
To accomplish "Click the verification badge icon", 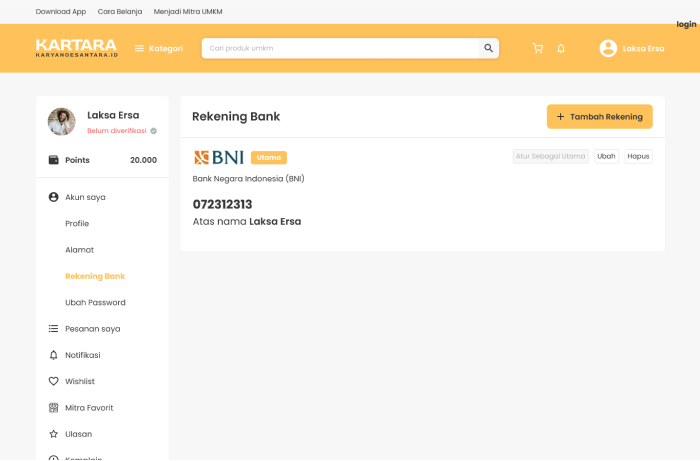I will coord(154,131).
